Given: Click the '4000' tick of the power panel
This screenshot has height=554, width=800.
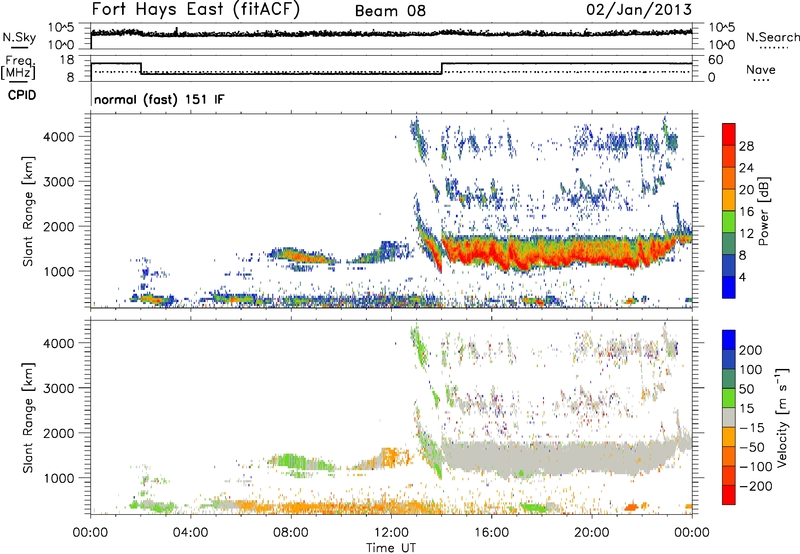Looking at the screenshot, I should tap(59, 137).
